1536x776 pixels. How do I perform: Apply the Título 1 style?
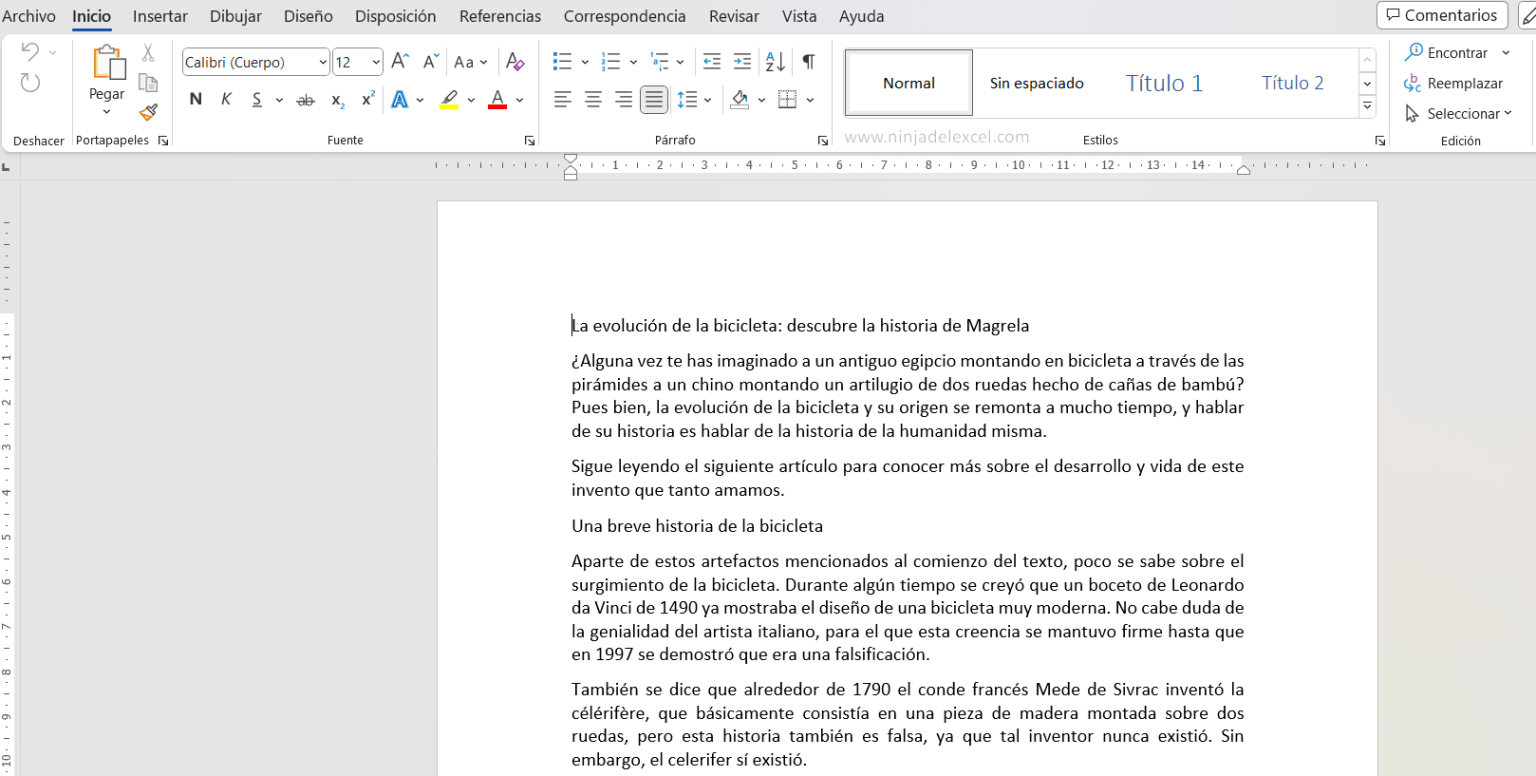click(1163, 83)
